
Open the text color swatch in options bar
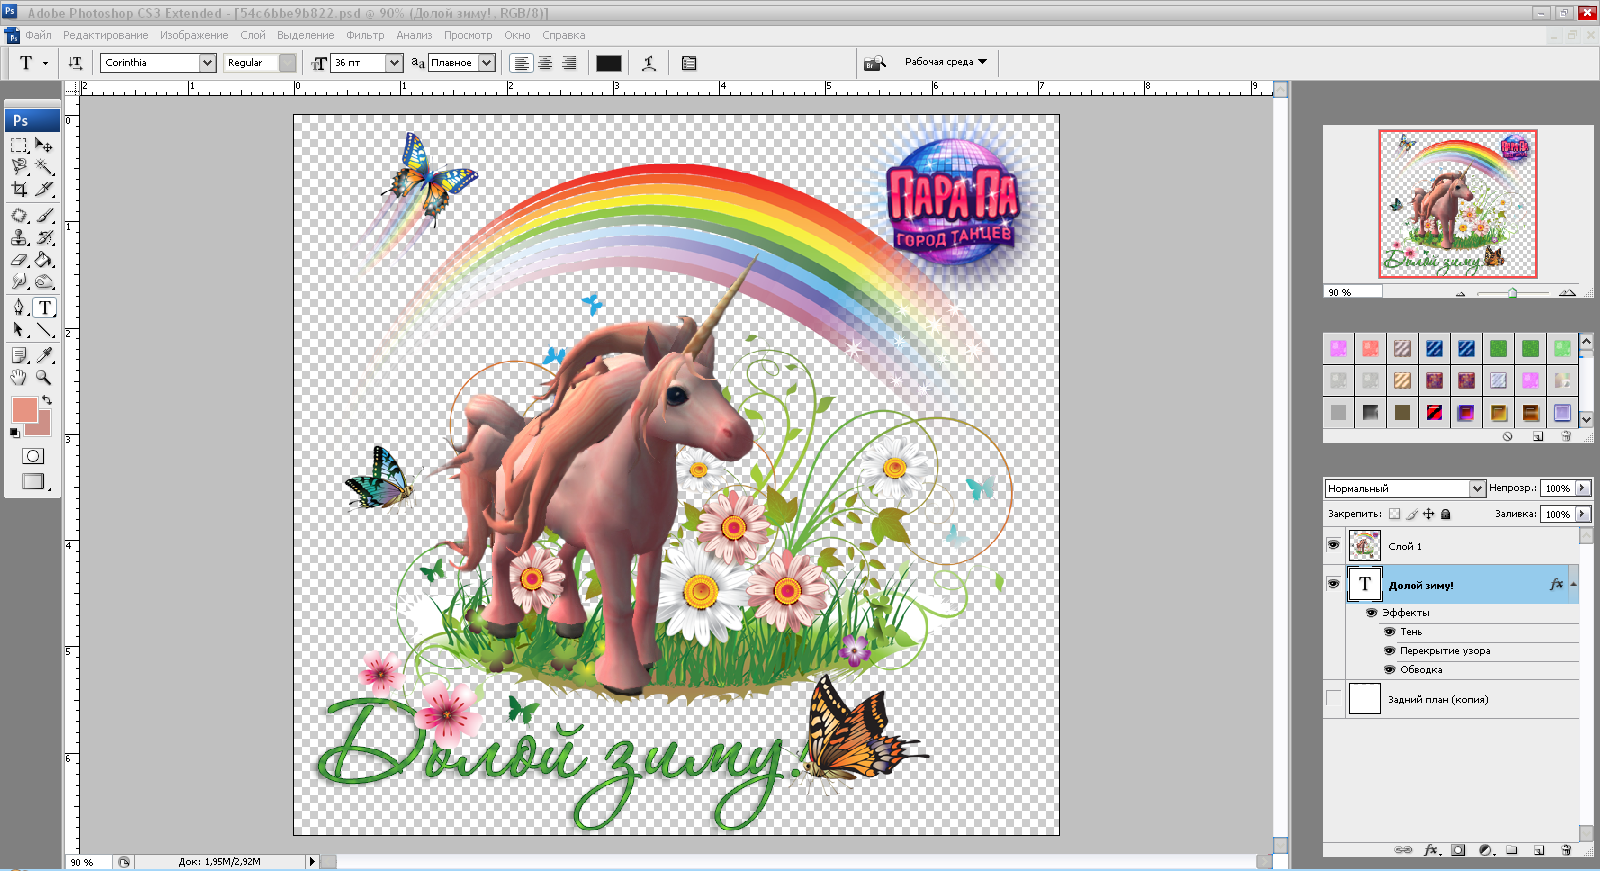click(609, 63)
